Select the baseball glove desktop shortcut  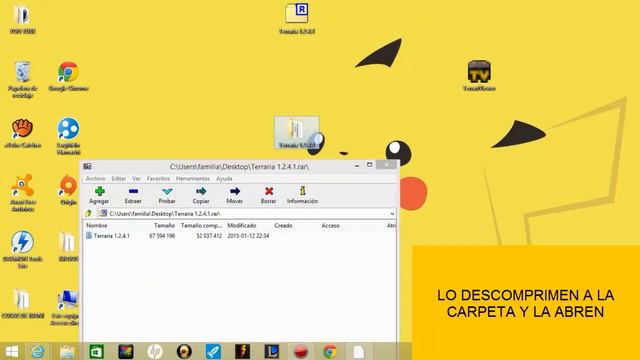22,133
